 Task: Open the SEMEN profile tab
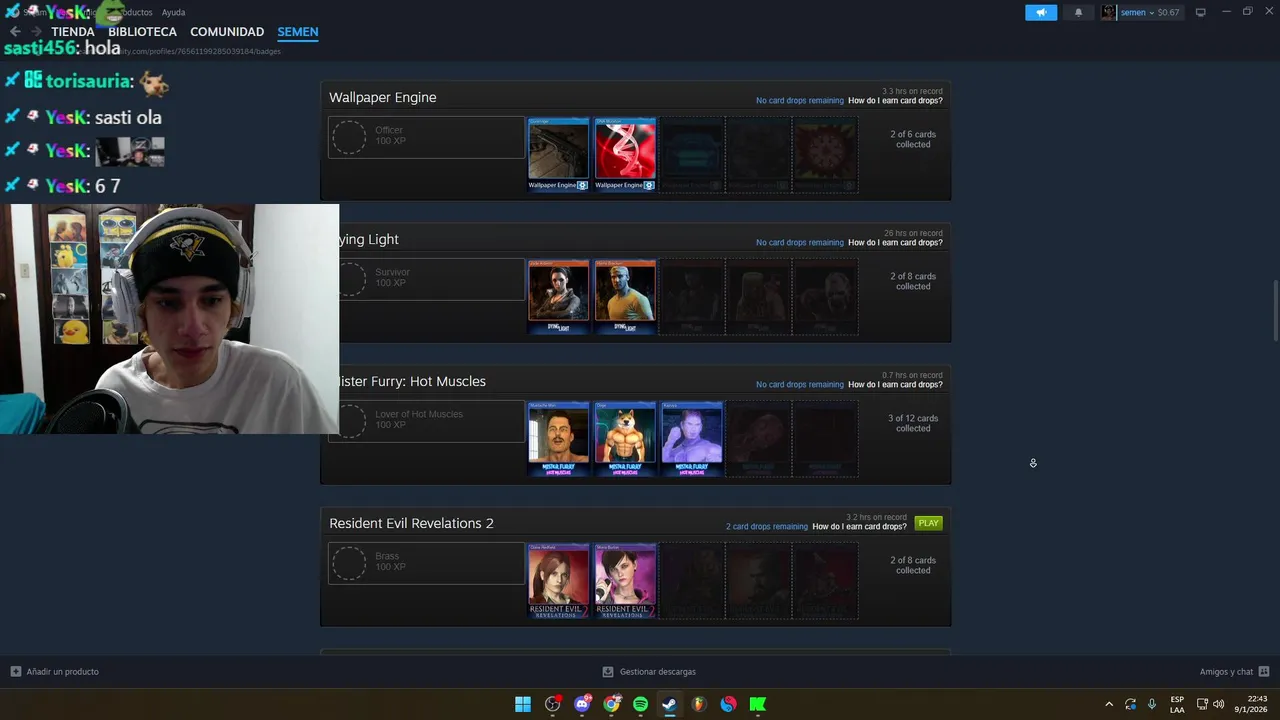pos(298,32)
